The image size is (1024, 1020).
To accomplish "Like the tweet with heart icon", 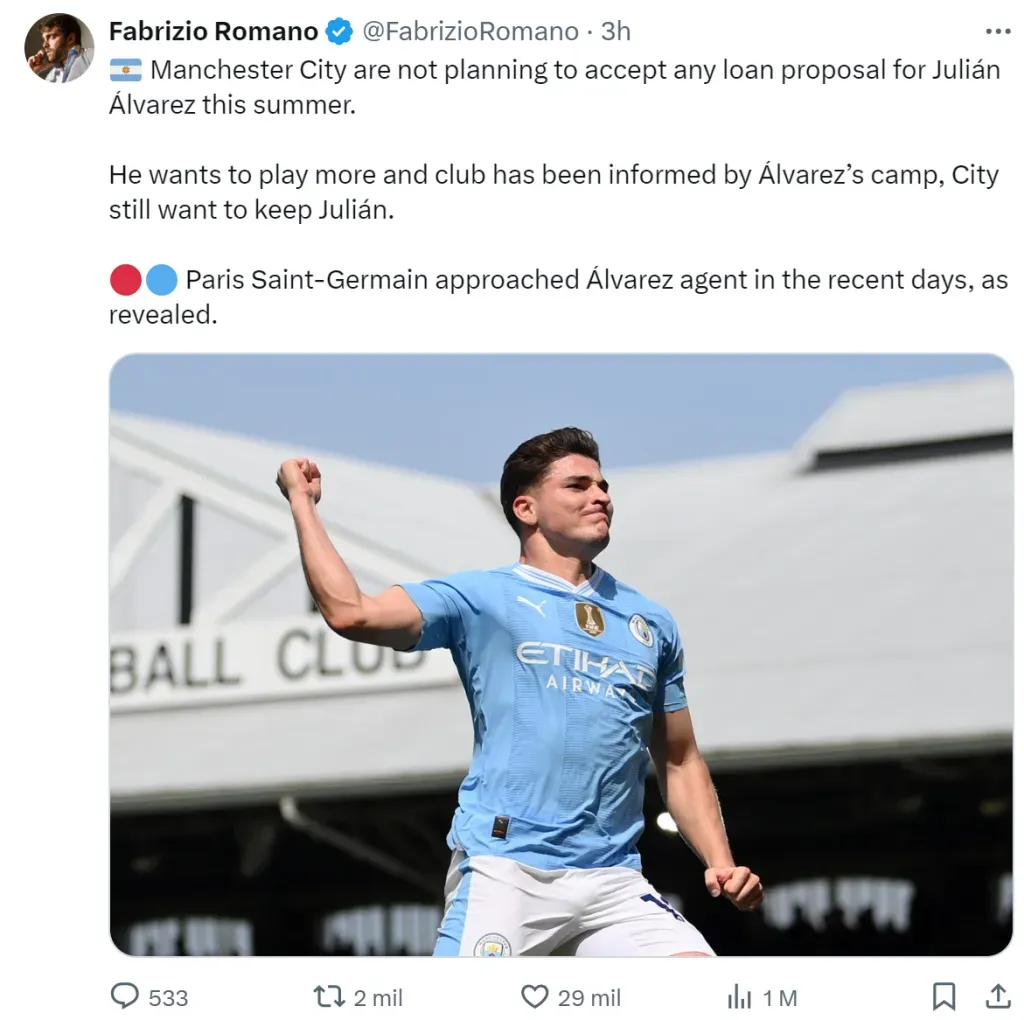I will click(534, 996).
